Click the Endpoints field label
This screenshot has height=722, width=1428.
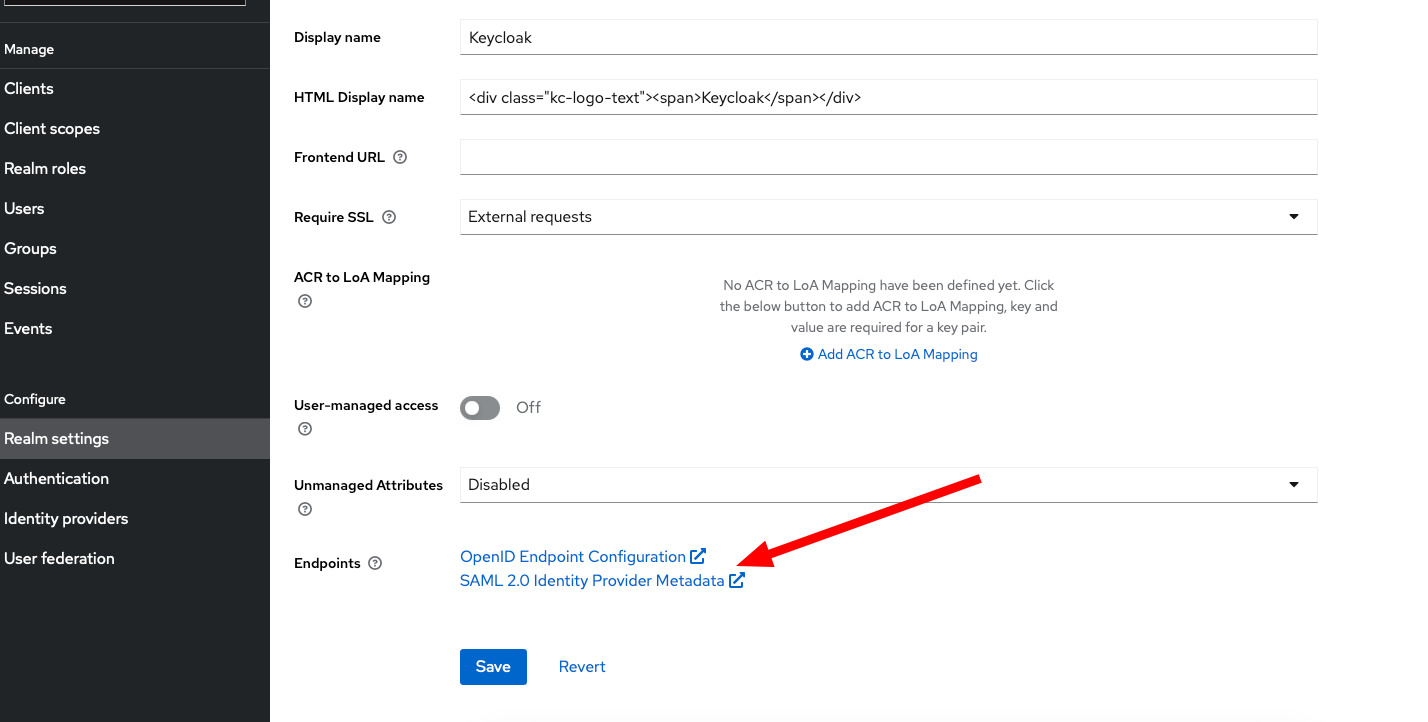327,563
